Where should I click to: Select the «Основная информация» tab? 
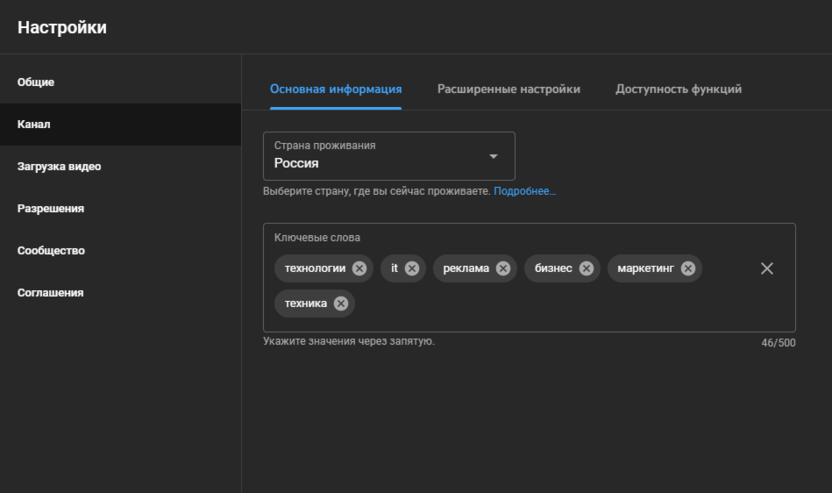coord(335,89)
